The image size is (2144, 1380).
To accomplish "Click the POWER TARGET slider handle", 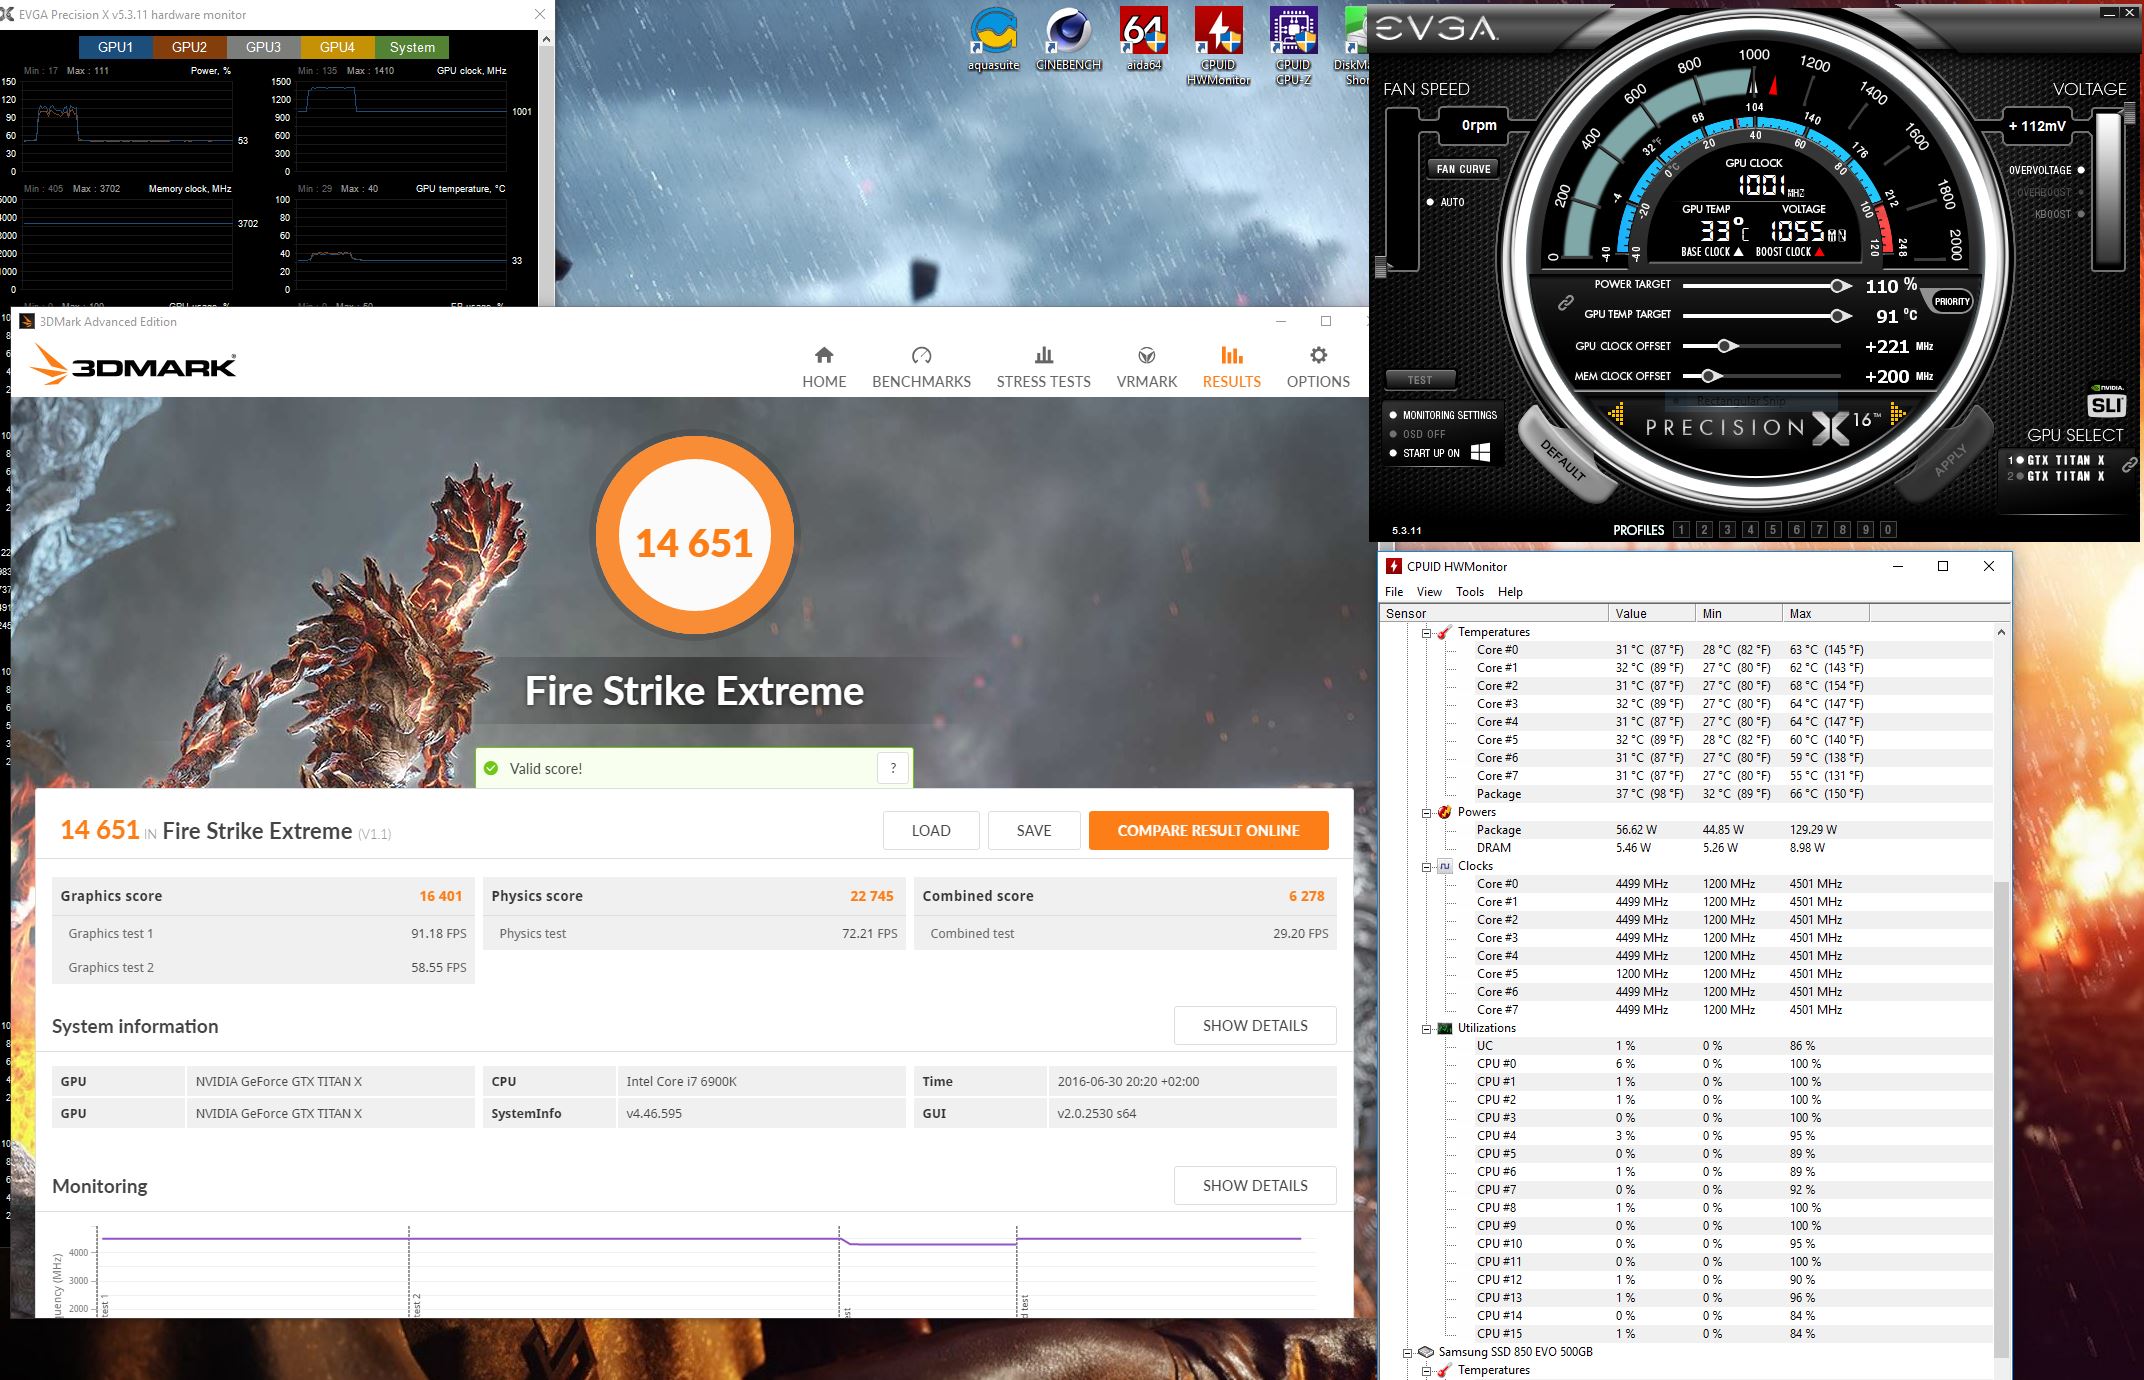I will coord(1839,286).
